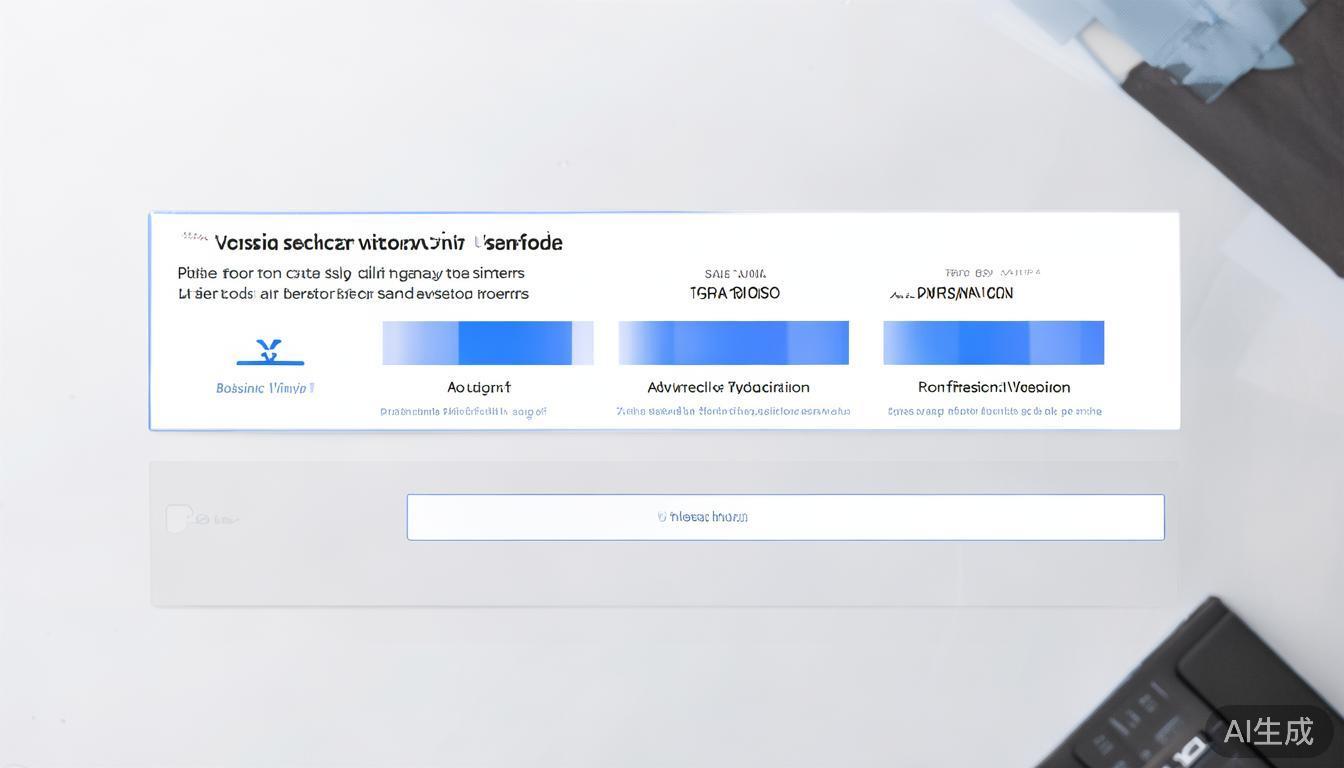Click the faint label beside the lower checkbox
Screen dimensions: 1344x768
coord(218,520)
